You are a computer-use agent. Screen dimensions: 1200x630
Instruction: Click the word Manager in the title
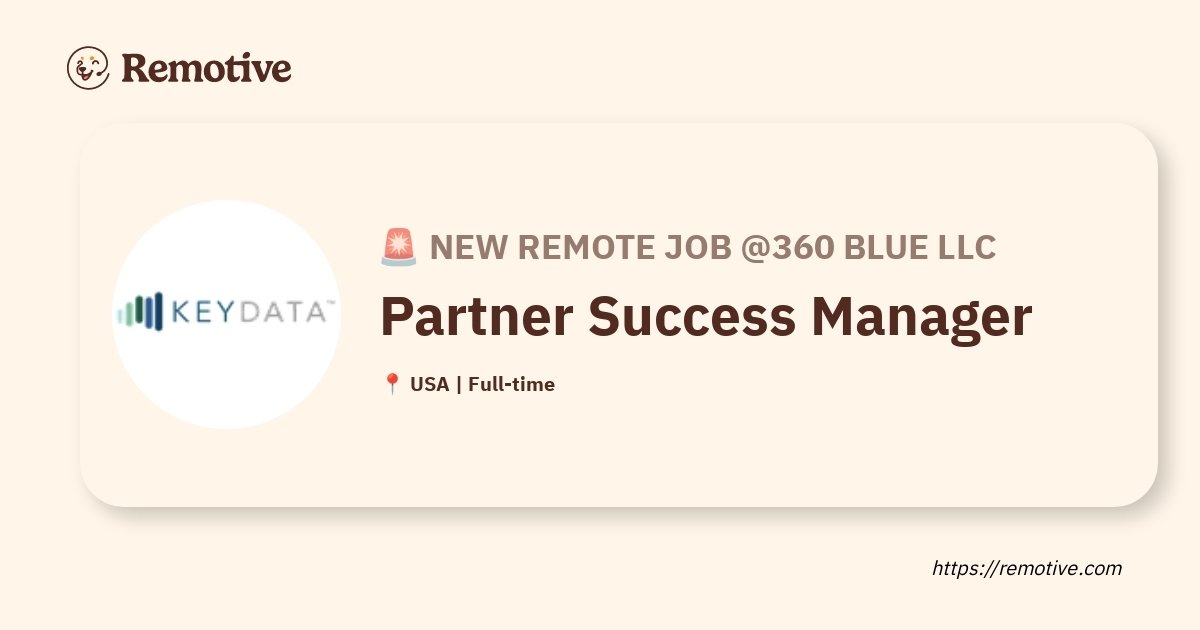(921, 316)
